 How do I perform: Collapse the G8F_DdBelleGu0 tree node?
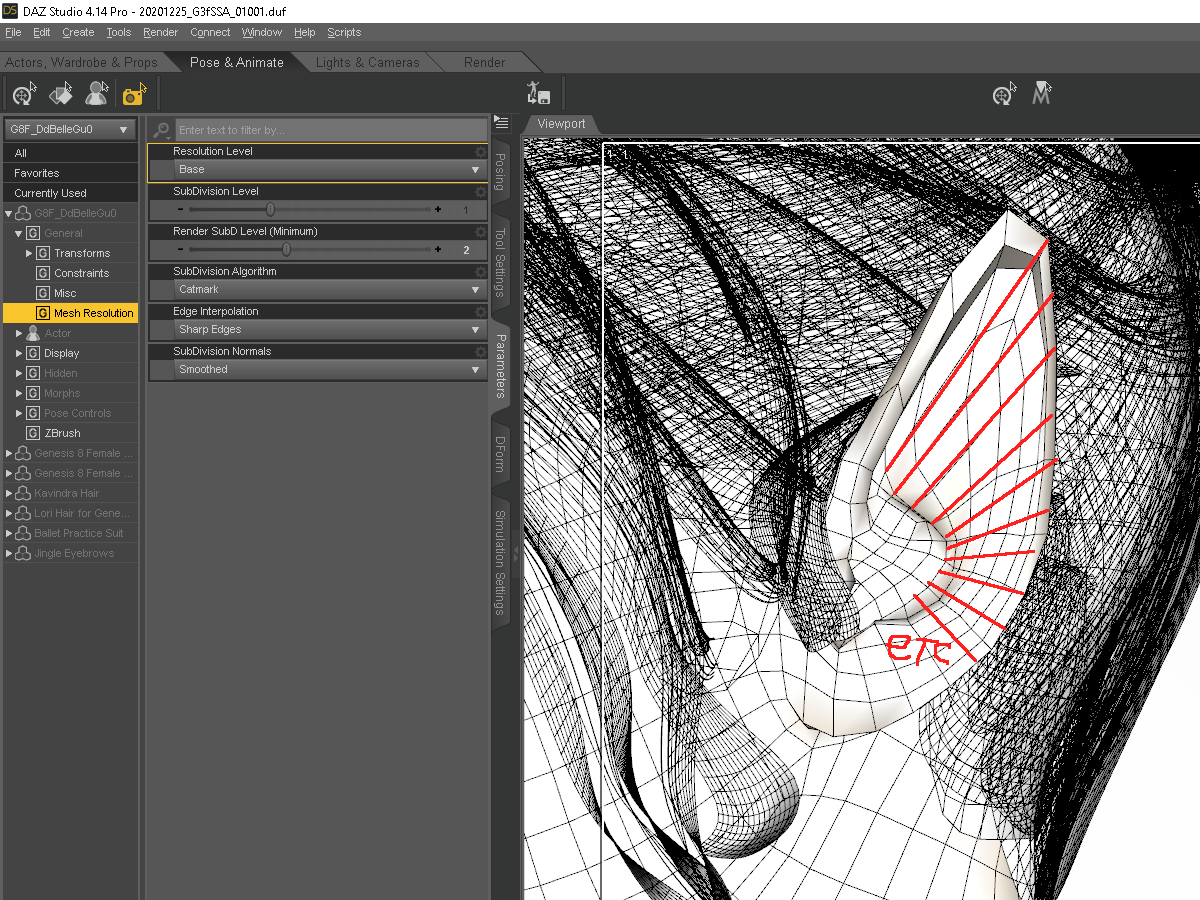9,213
